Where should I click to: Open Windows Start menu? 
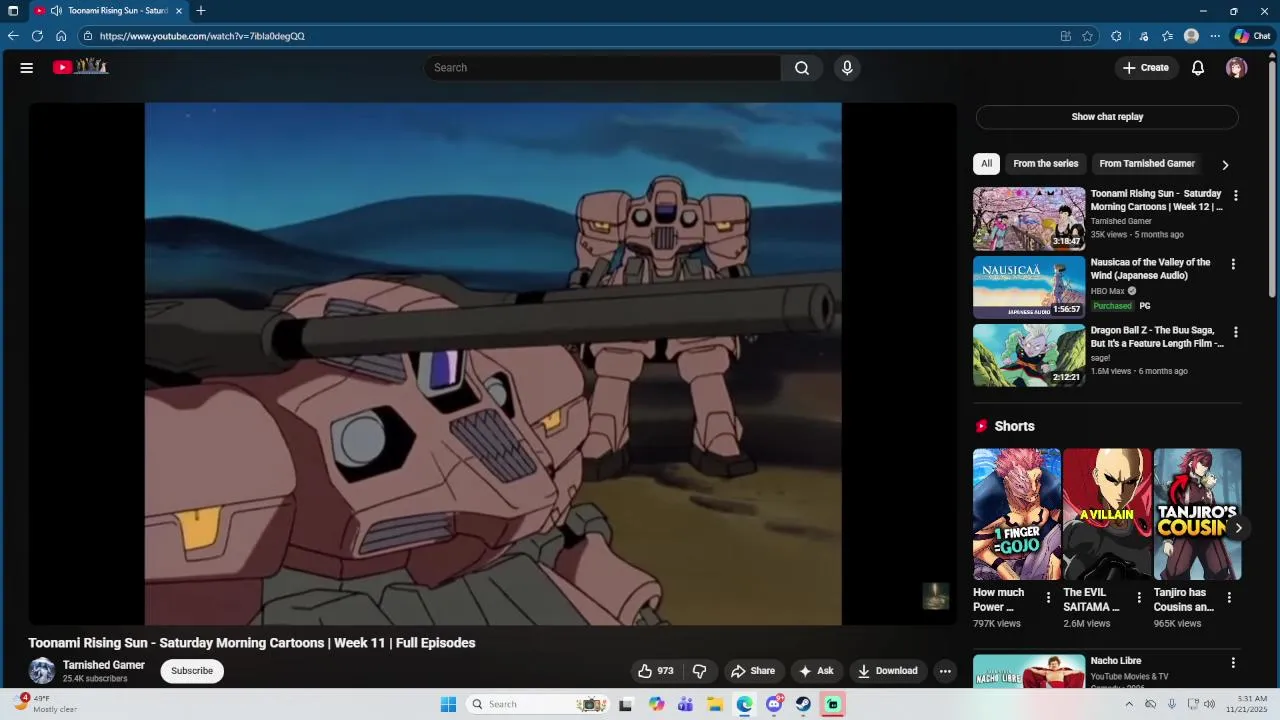pos(448,704)
